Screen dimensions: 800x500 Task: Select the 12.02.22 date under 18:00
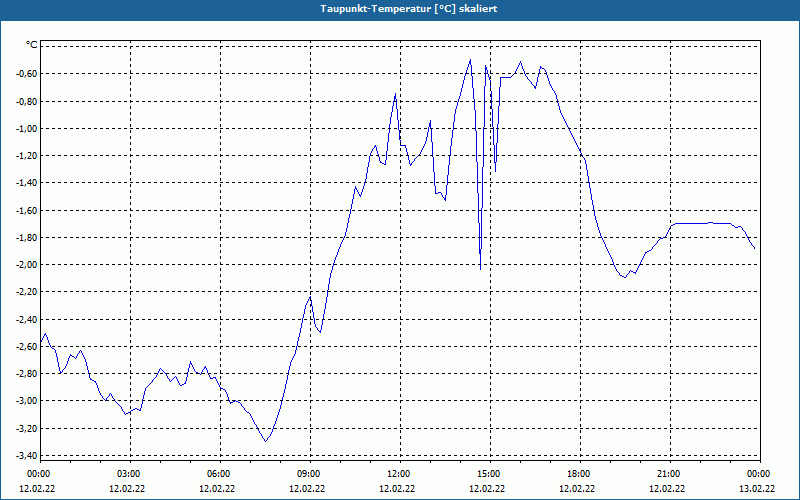pos(577,488)
